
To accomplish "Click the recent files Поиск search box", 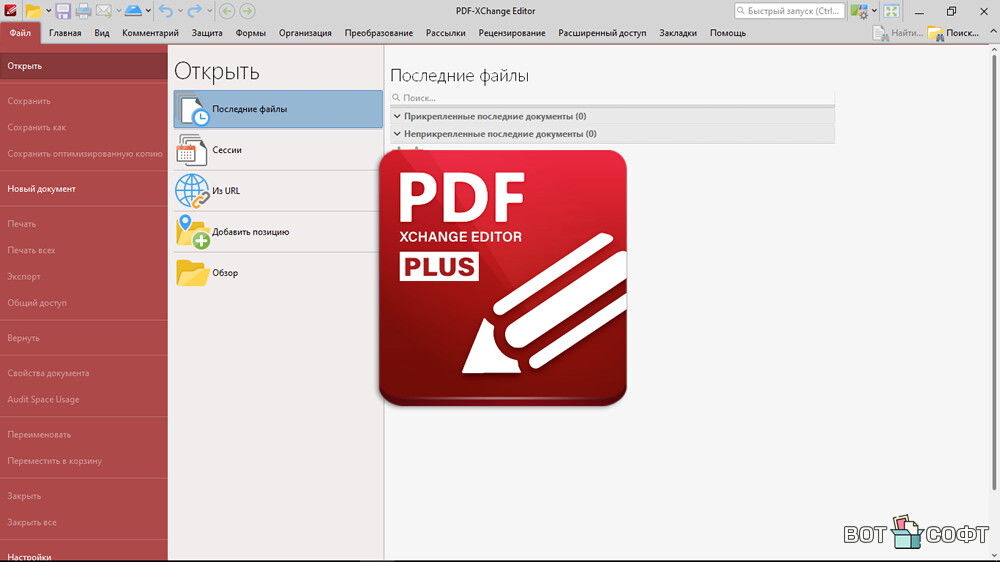I will click(612, 98).
